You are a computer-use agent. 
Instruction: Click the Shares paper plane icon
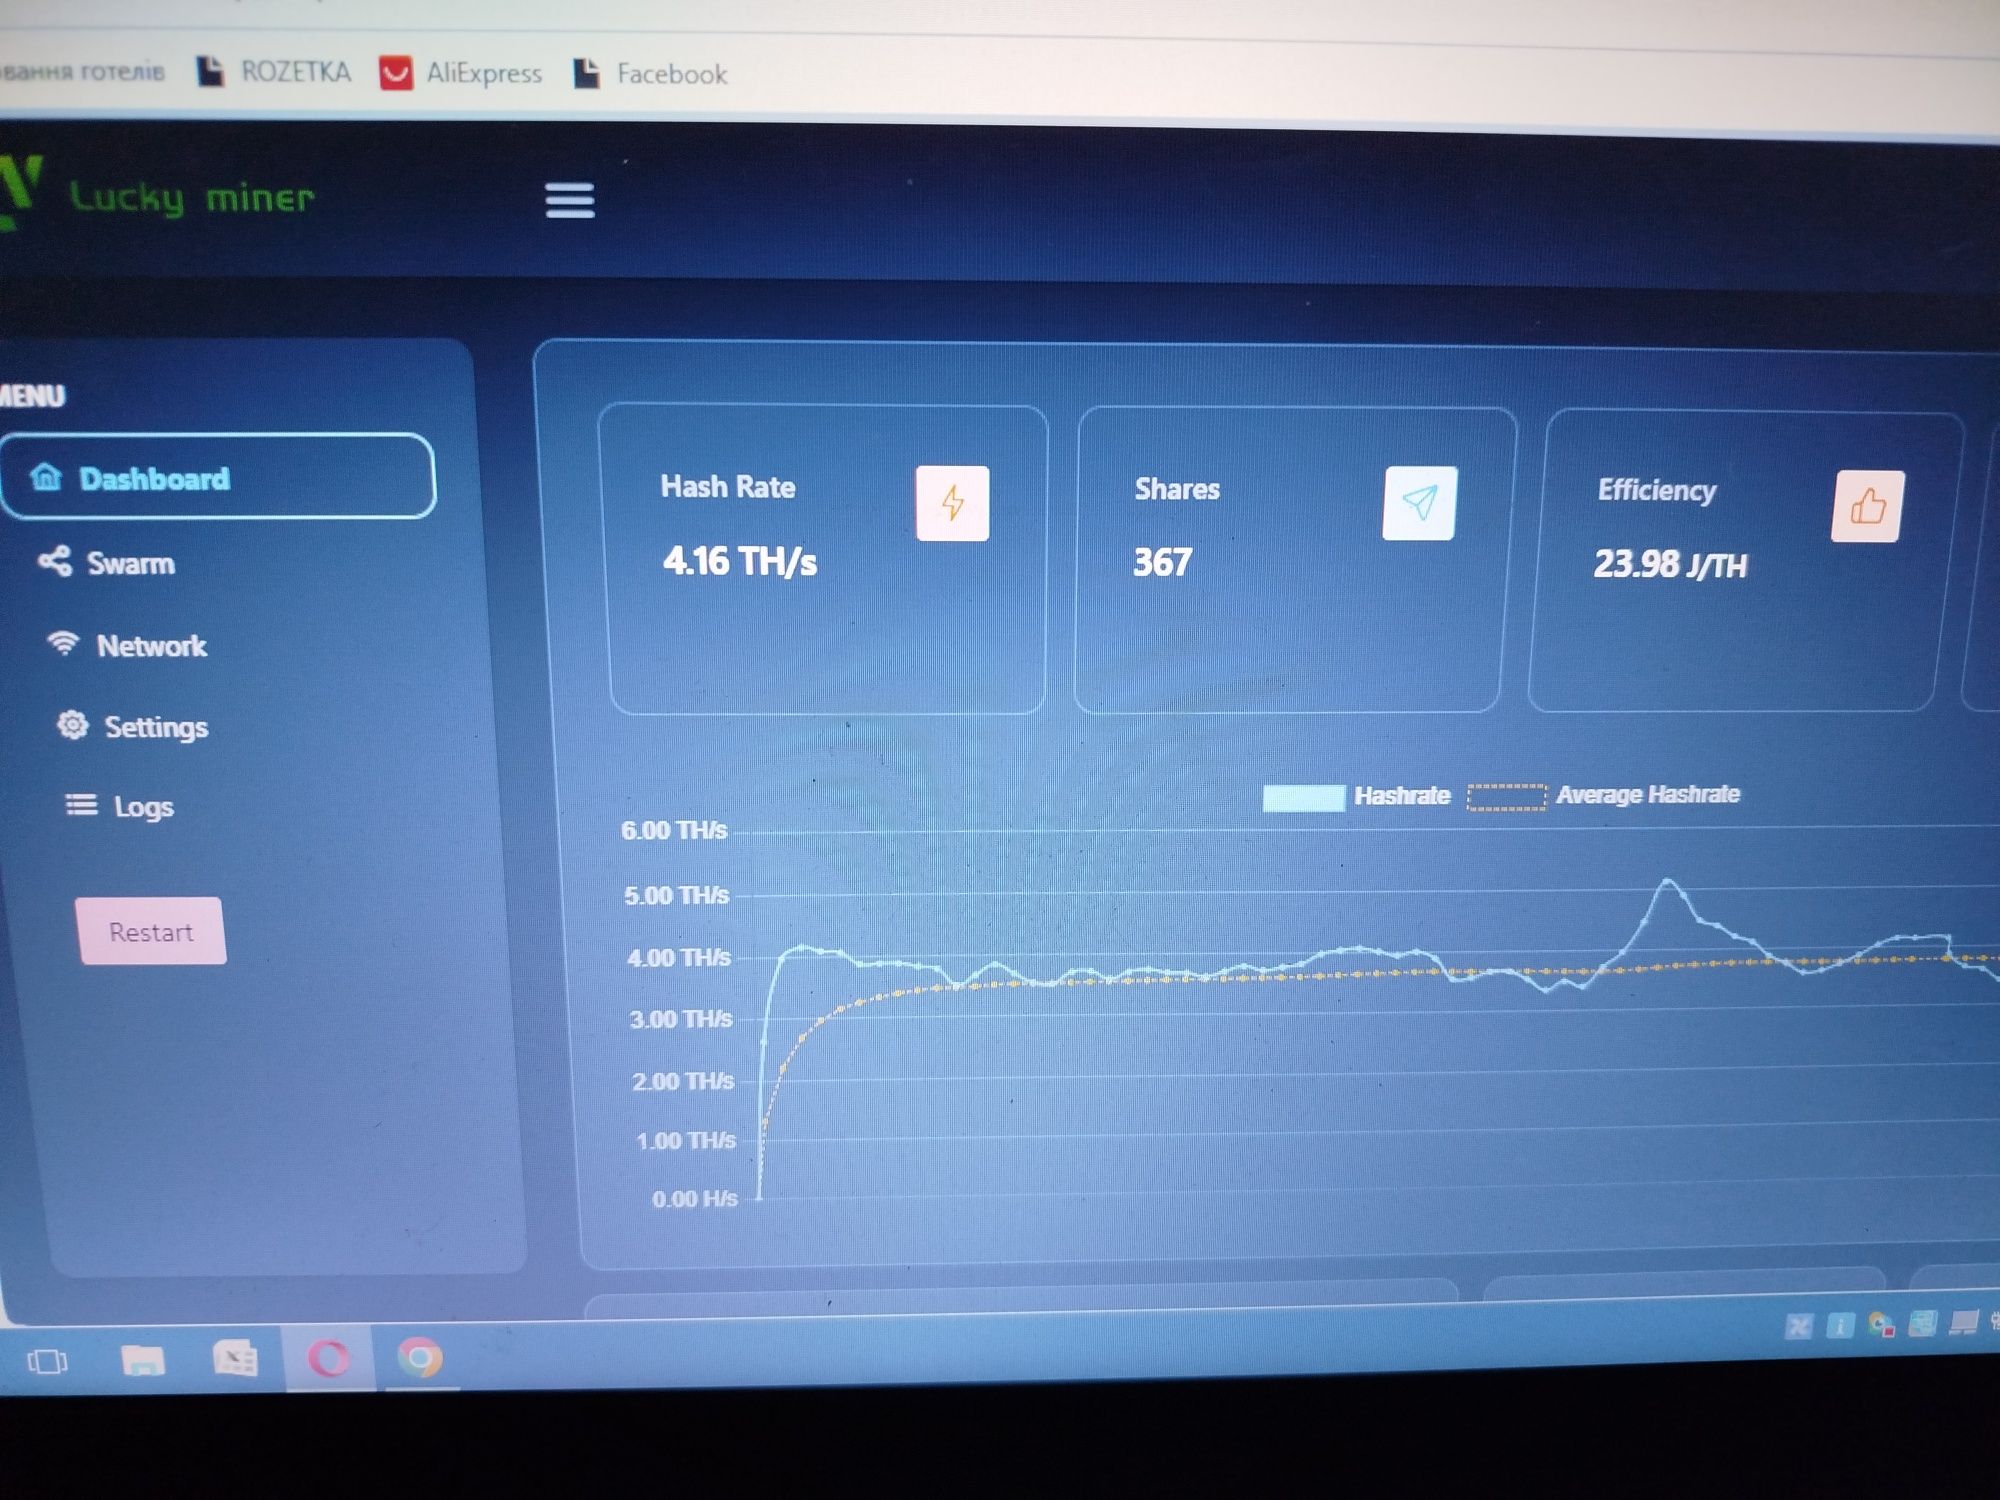pyautogui.click(x=1419, y=503)
